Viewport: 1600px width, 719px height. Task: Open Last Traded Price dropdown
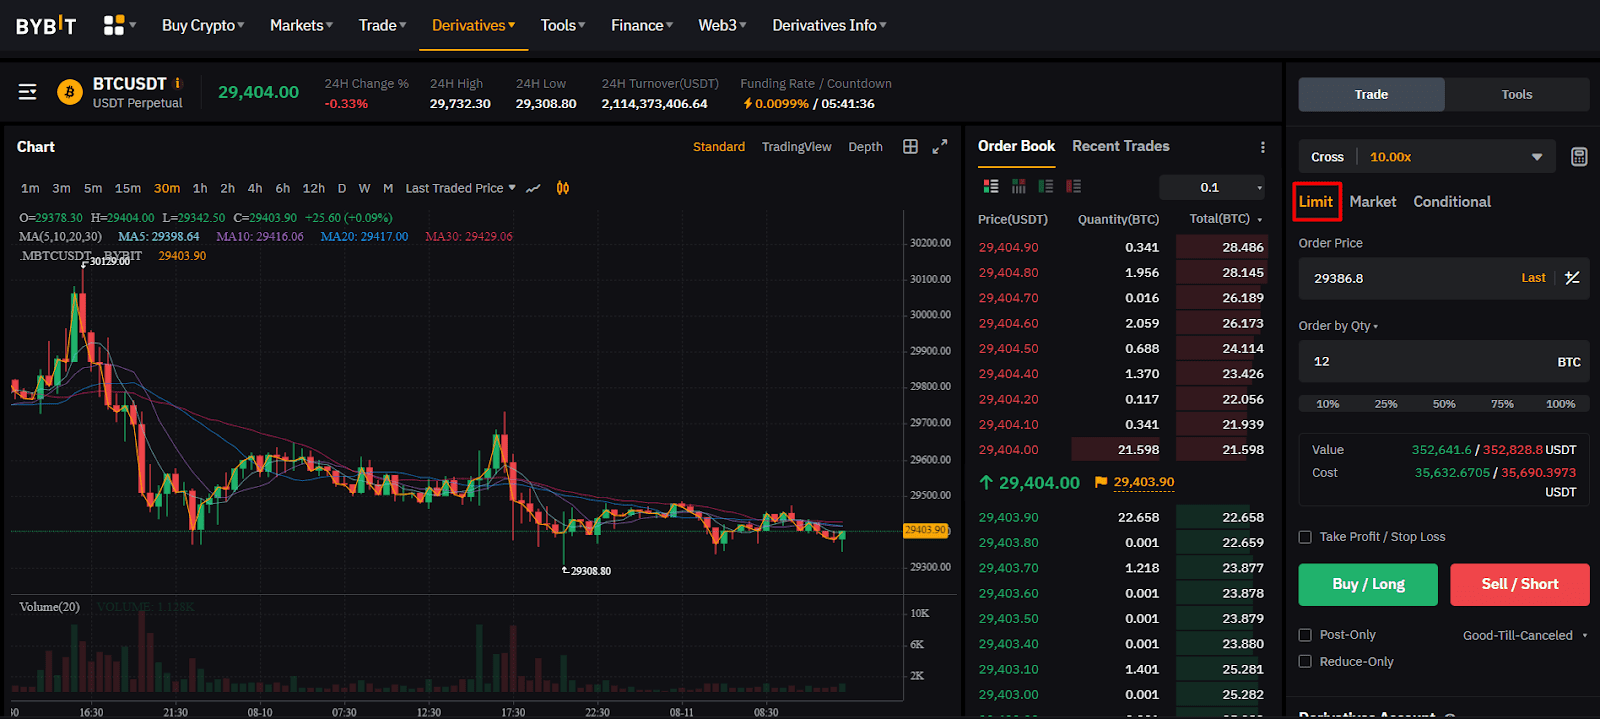461,188
